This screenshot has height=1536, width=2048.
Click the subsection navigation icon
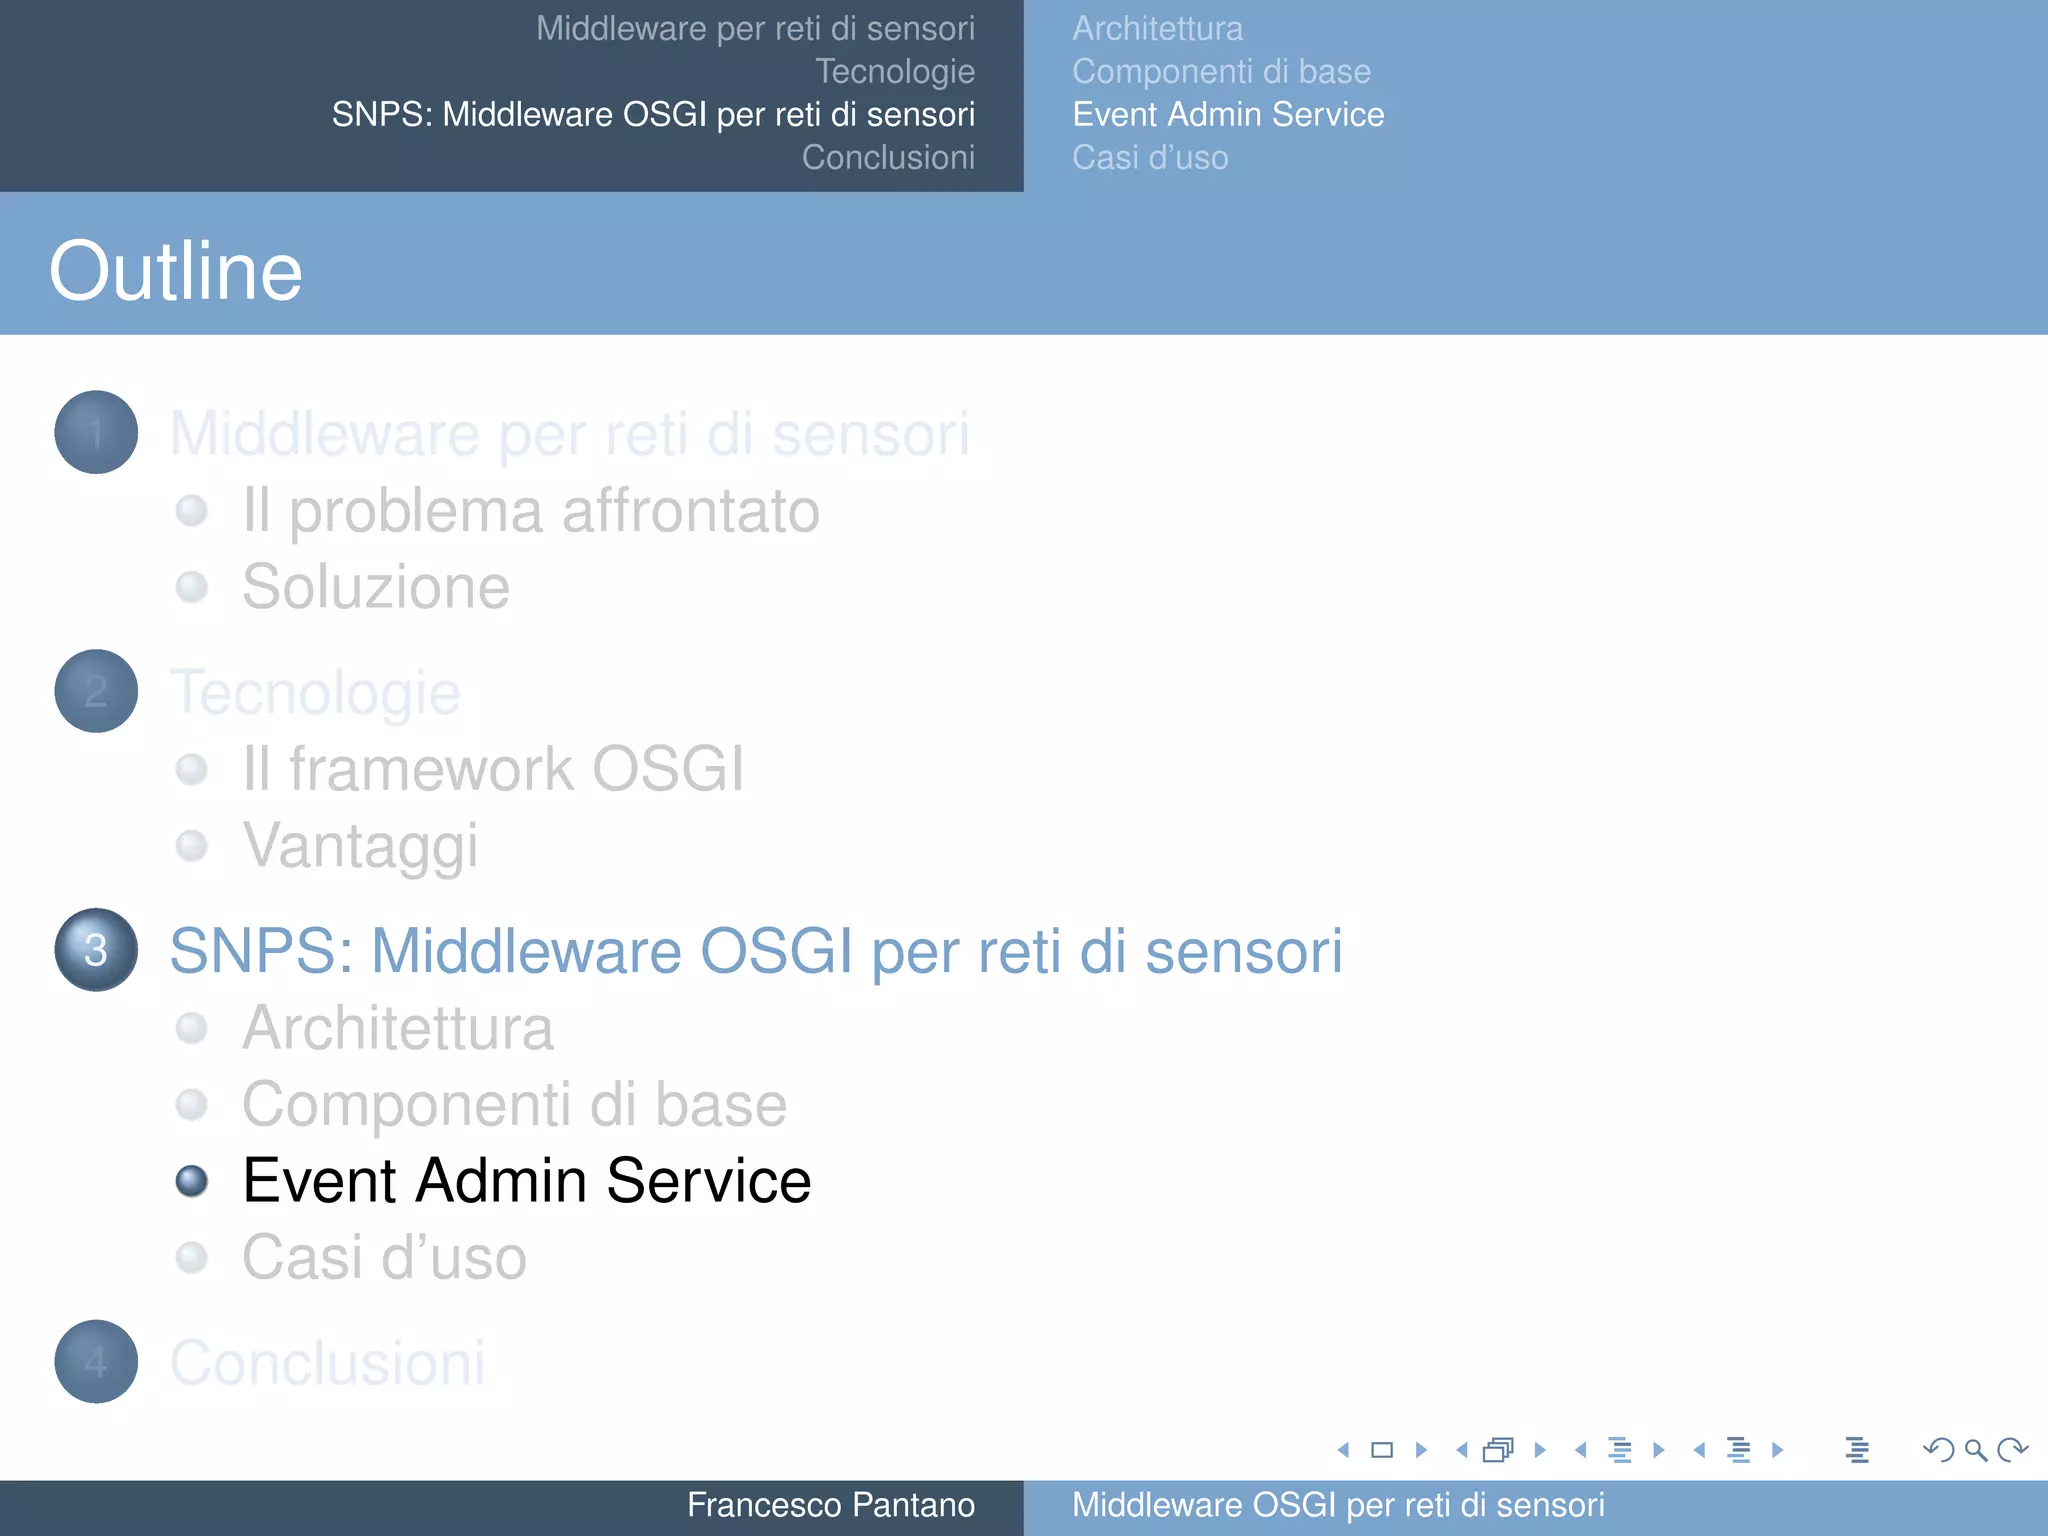(1620, 1449)
